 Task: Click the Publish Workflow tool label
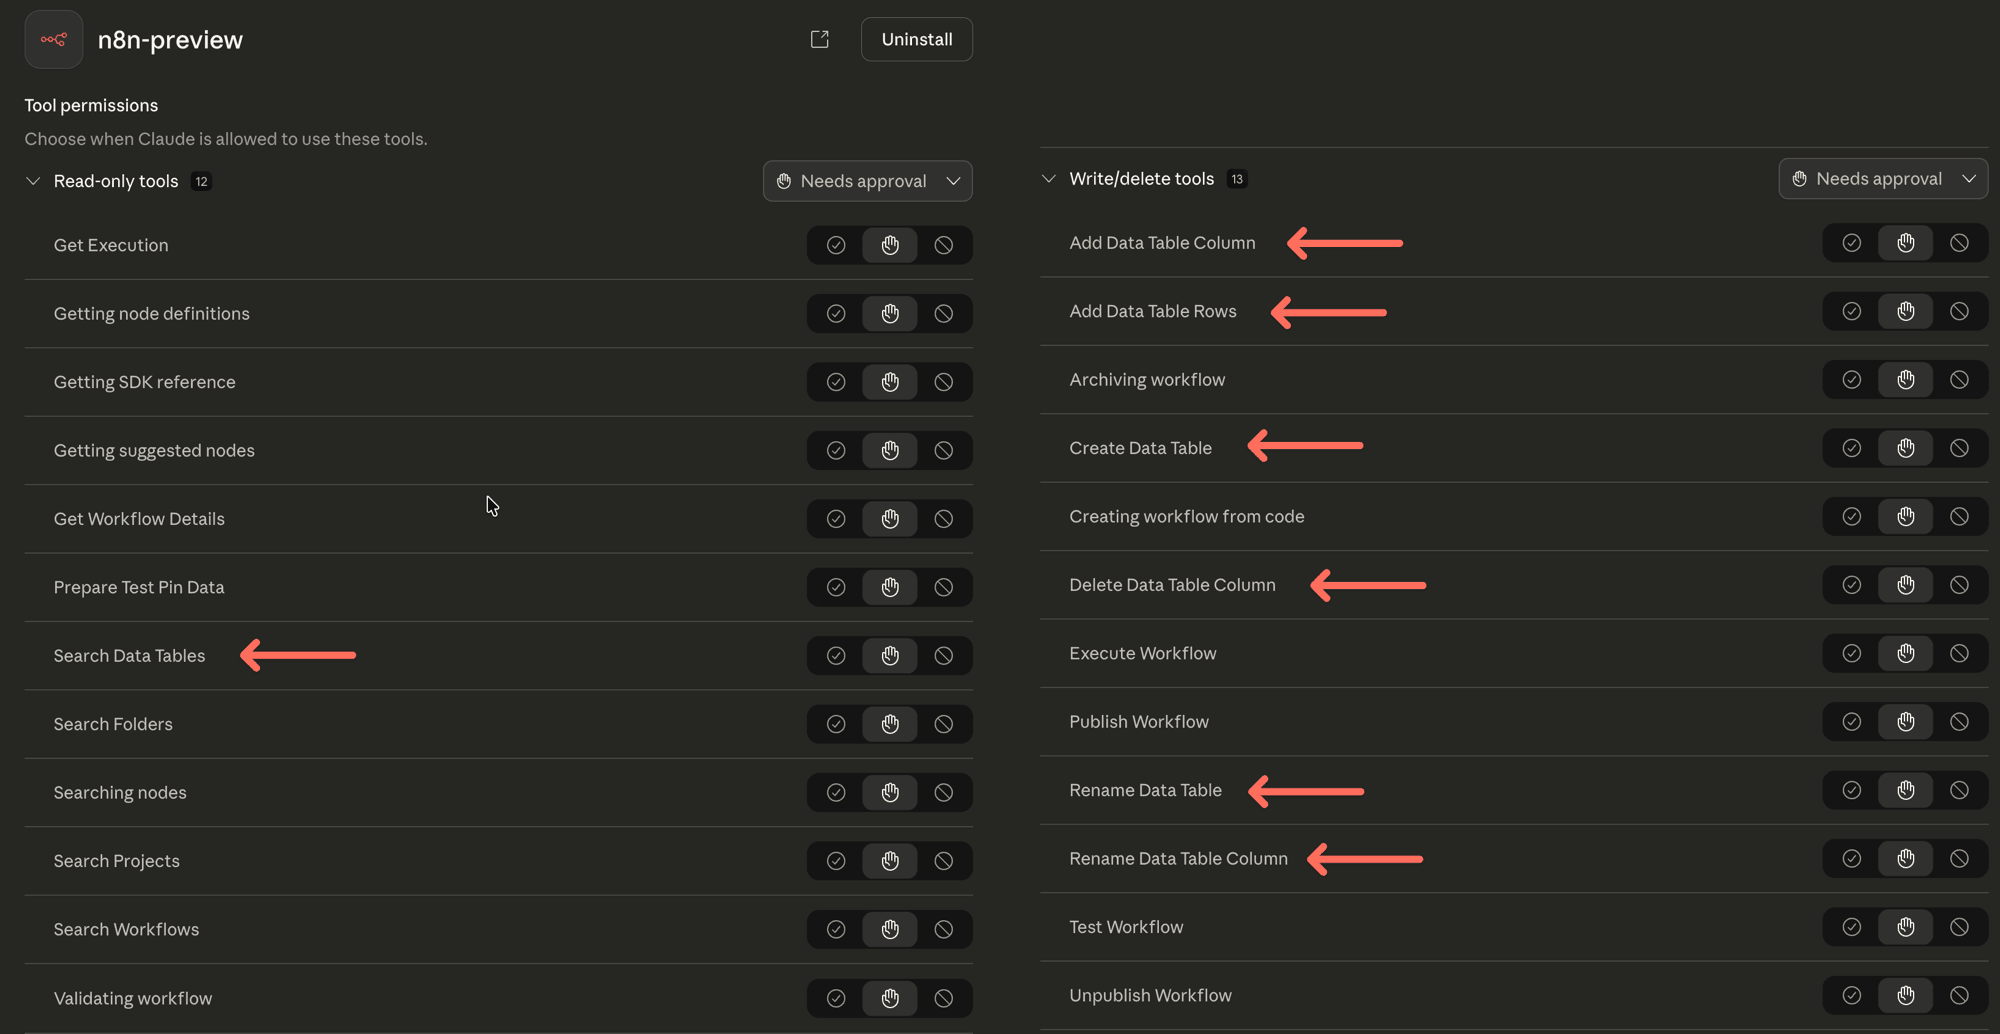tap(1139, 722)
